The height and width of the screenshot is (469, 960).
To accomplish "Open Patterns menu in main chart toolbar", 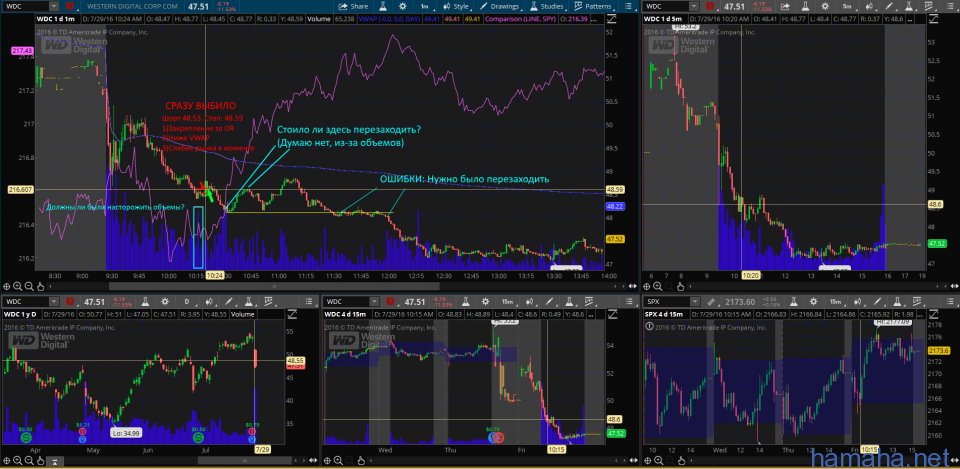I will [x=593, y=7].
